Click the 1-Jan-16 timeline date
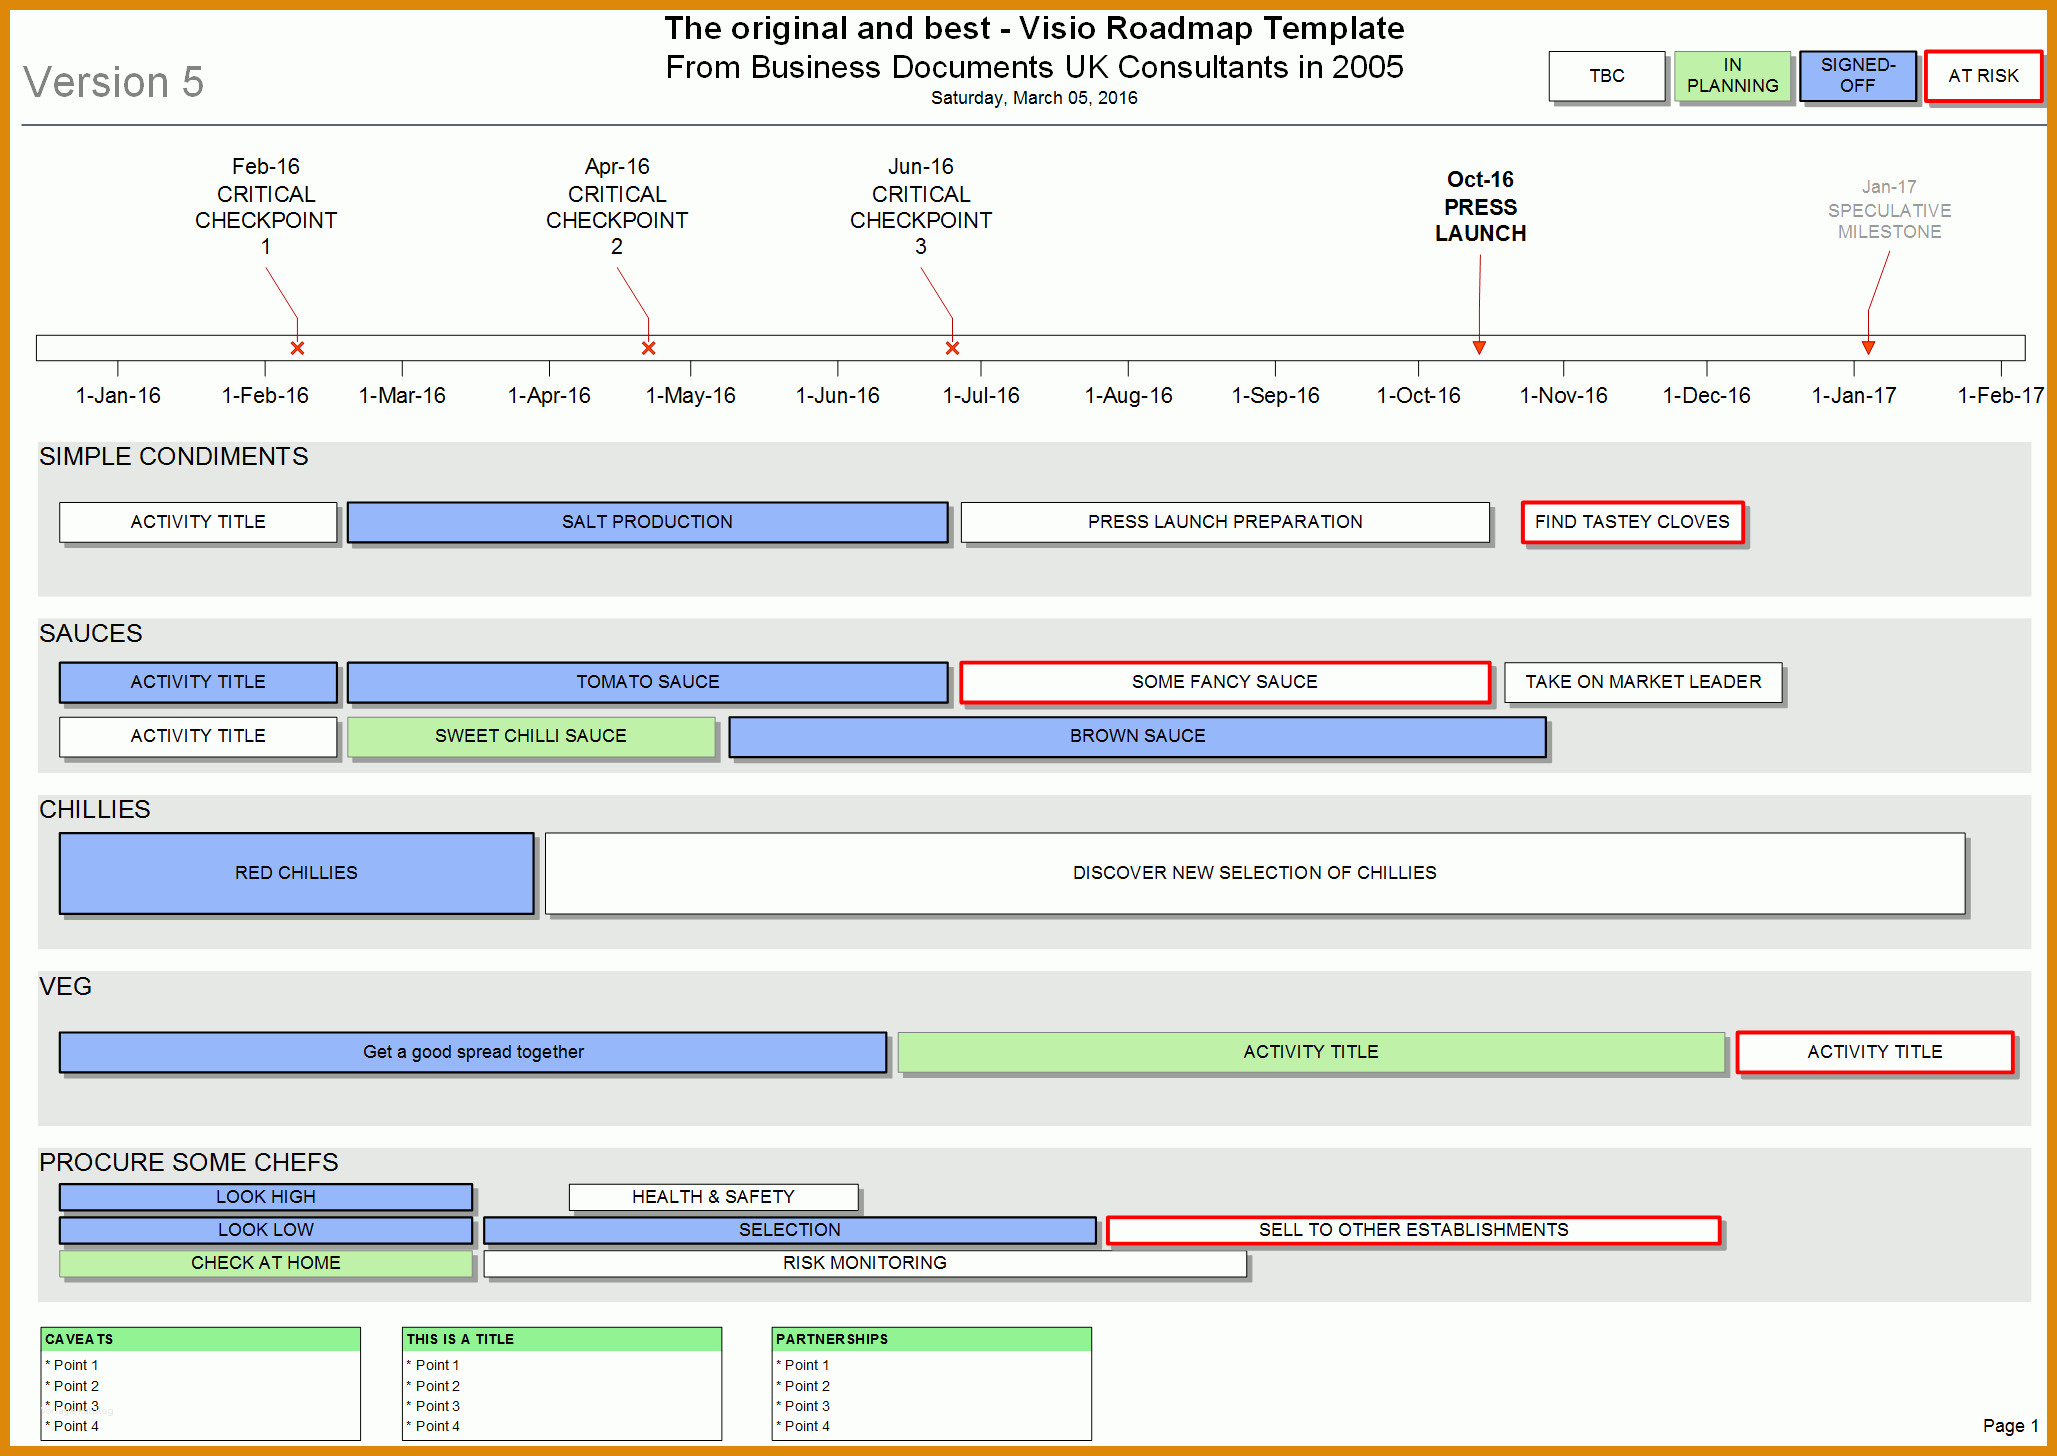Viewport: 2057px width, 1456px height. click(x=118, y=396)
